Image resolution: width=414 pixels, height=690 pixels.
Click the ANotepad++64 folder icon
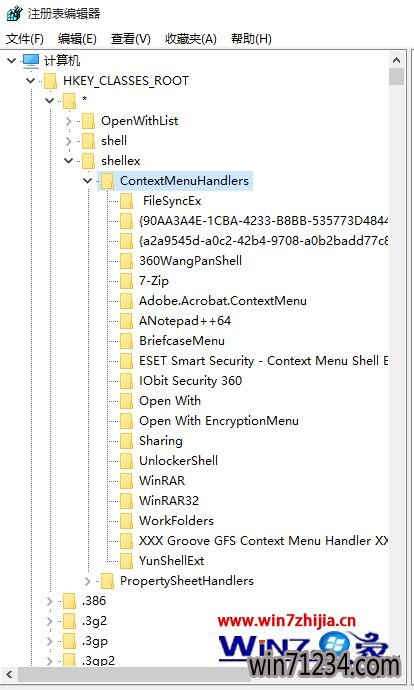tap(126, 321)
